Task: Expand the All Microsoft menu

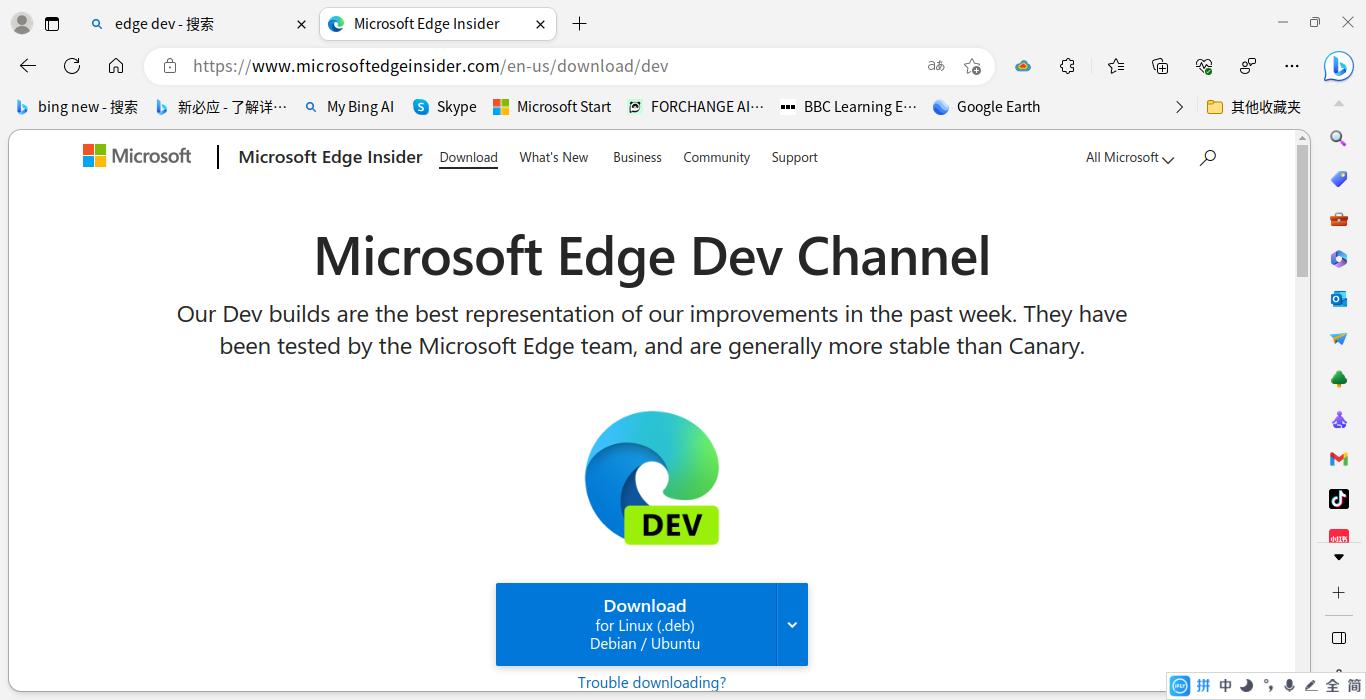Action: pos(1129,158)
